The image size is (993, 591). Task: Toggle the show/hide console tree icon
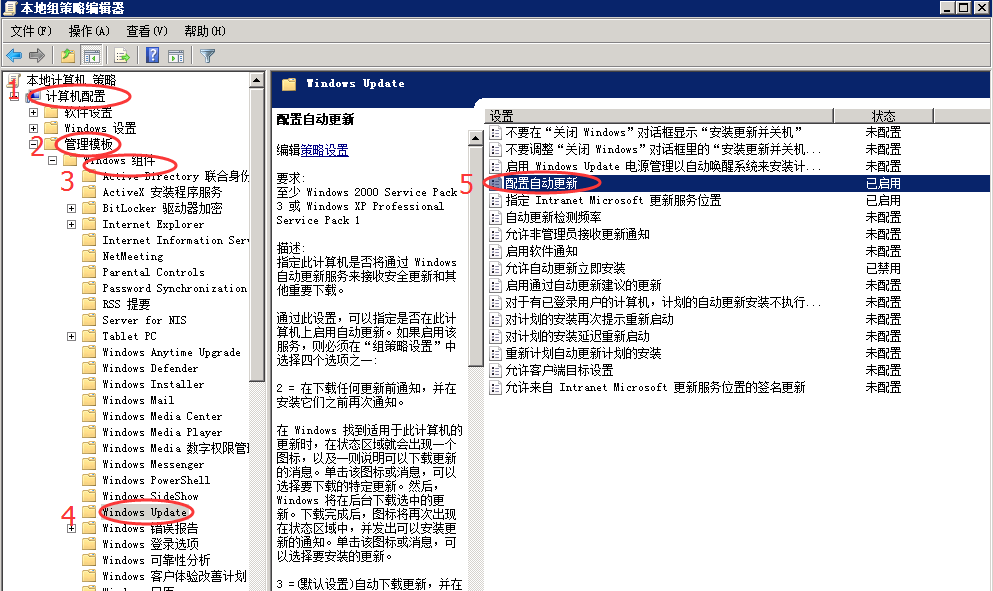coord(91,56)
